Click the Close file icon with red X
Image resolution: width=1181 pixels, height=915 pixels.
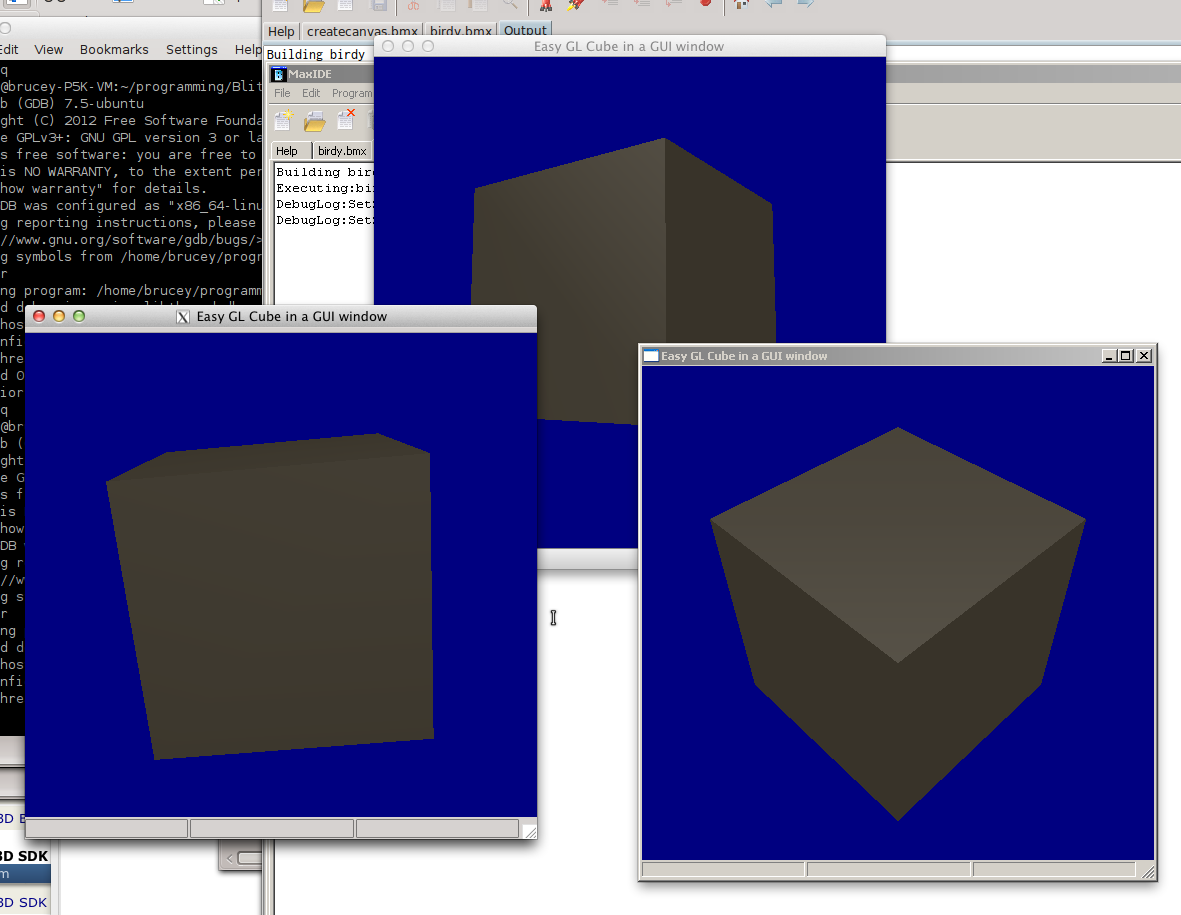click(x=346, y=120)
